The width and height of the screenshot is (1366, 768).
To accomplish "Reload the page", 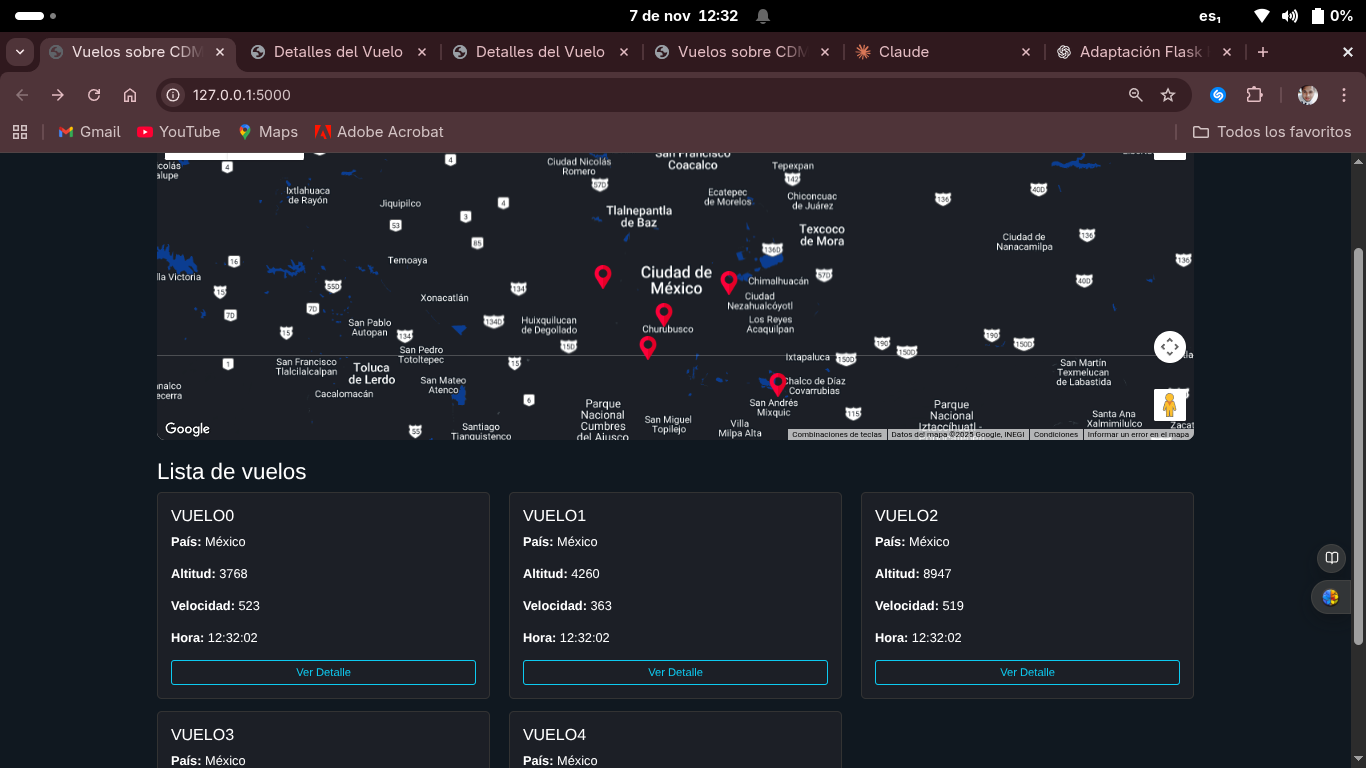I will [94, 95].
